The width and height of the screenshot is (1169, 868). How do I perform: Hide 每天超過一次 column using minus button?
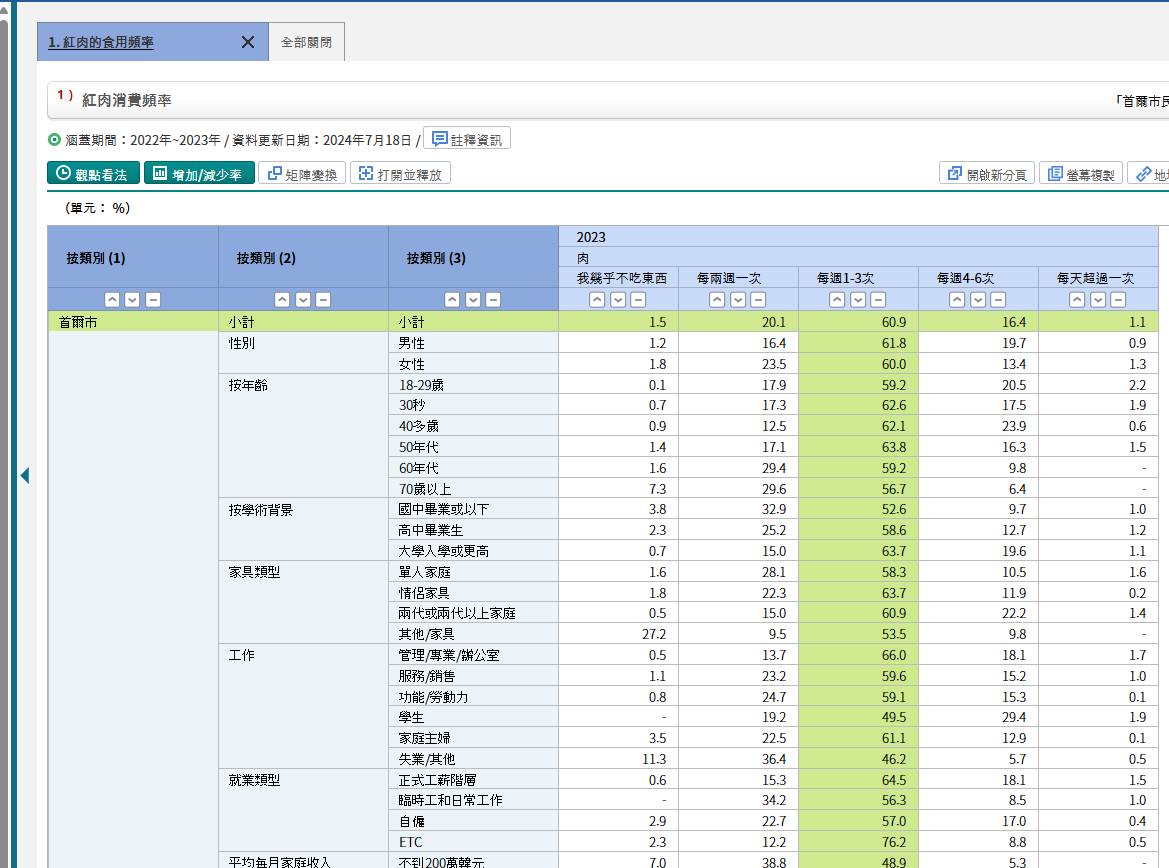[1118, 300]
